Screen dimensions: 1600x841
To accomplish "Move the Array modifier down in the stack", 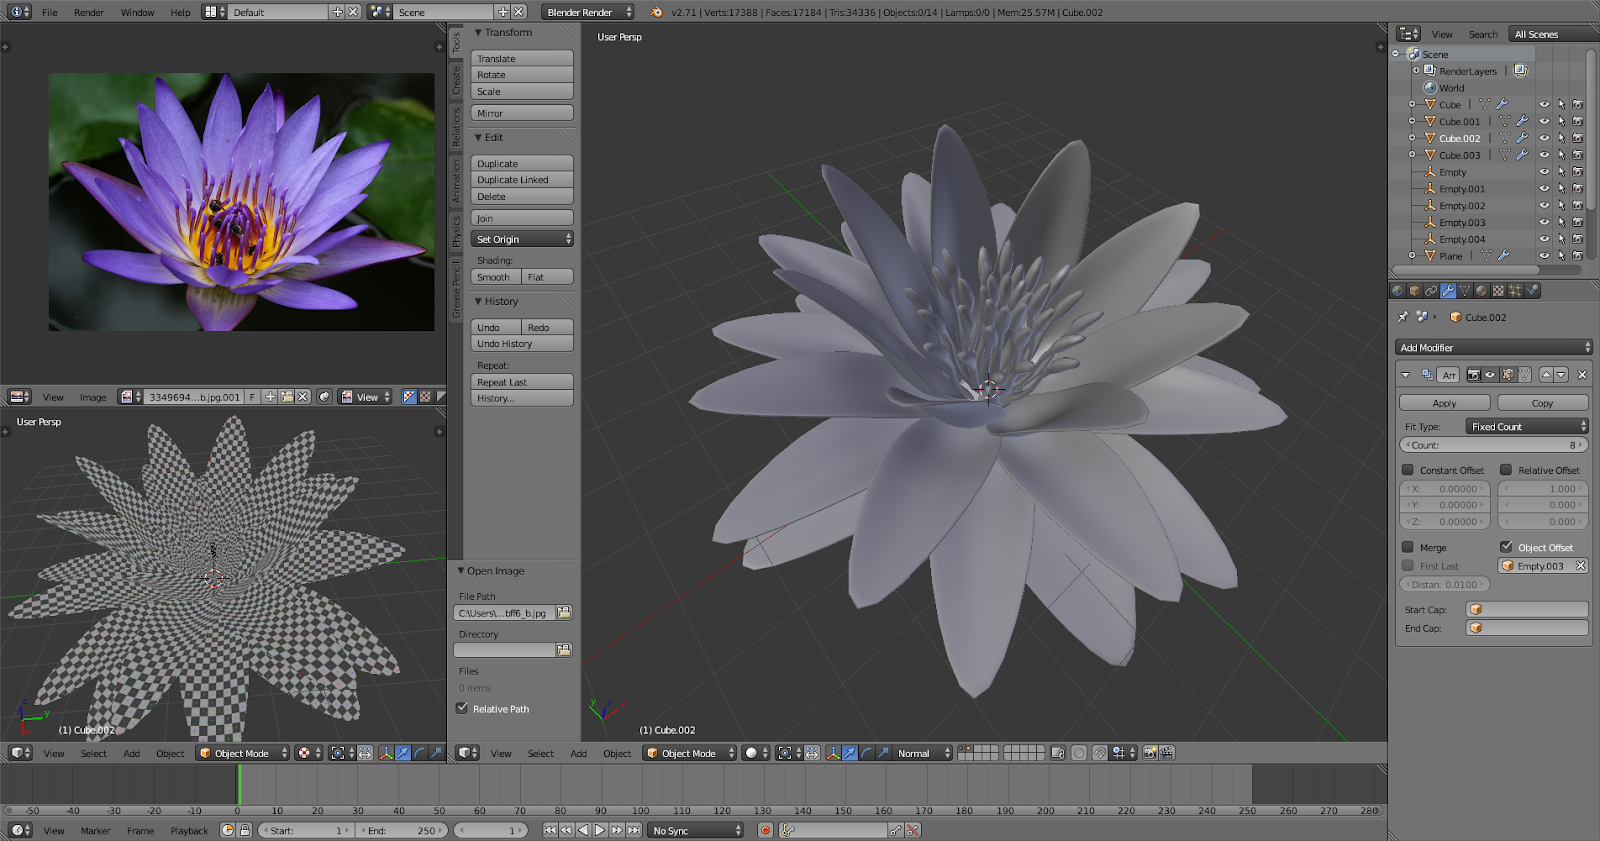I will [1561, 375].
